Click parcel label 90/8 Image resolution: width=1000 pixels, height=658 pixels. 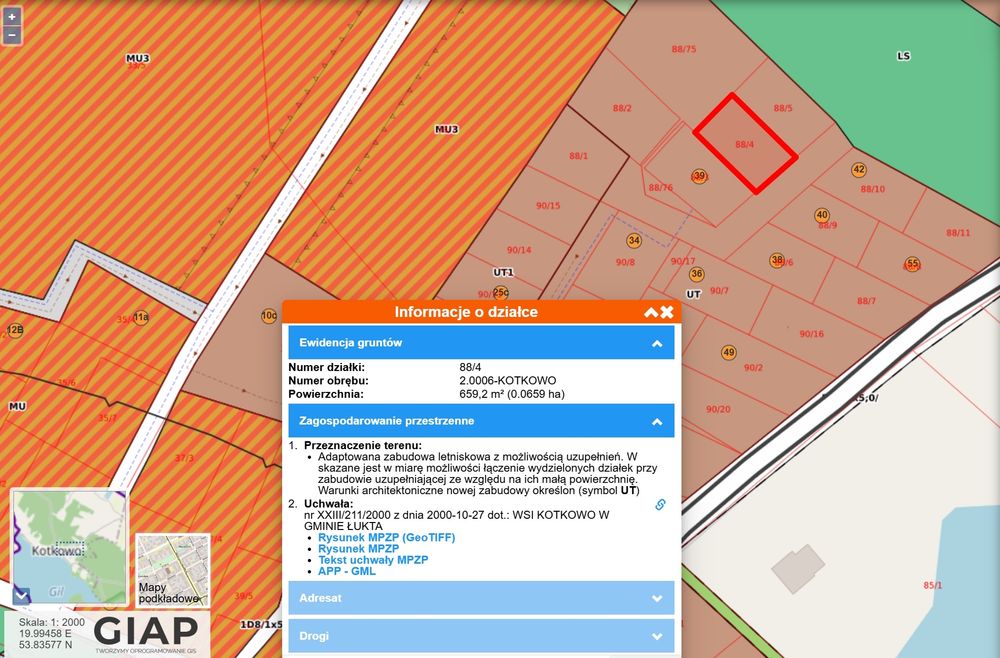coord(625,262)
